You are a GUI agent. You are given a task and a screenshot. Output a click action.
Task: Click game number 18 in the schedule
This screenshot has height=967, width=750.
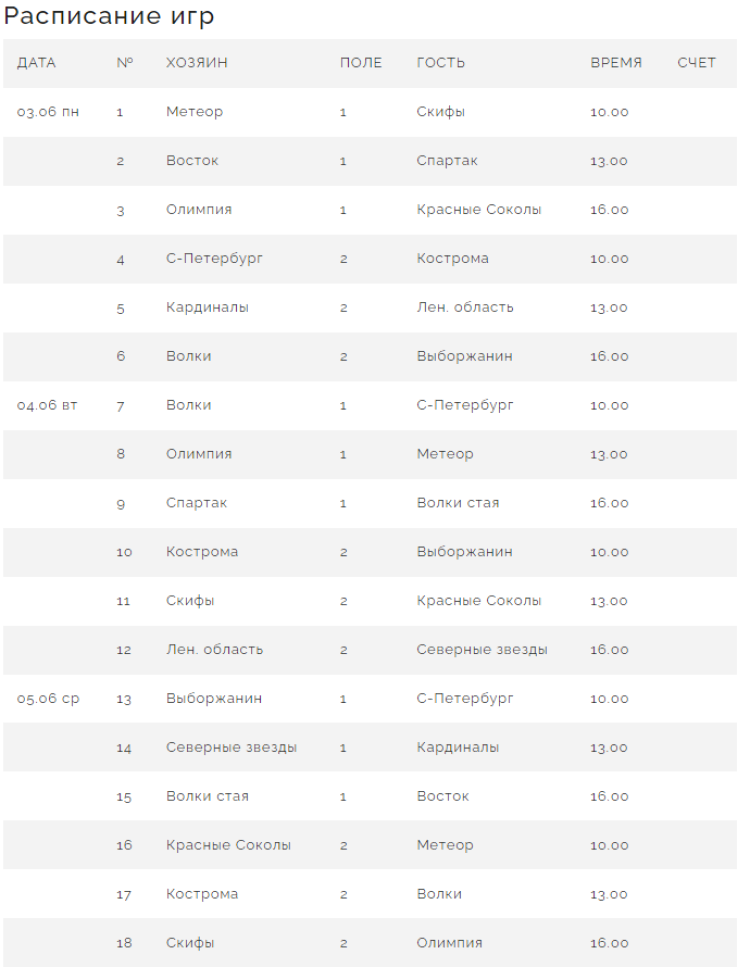124,943
